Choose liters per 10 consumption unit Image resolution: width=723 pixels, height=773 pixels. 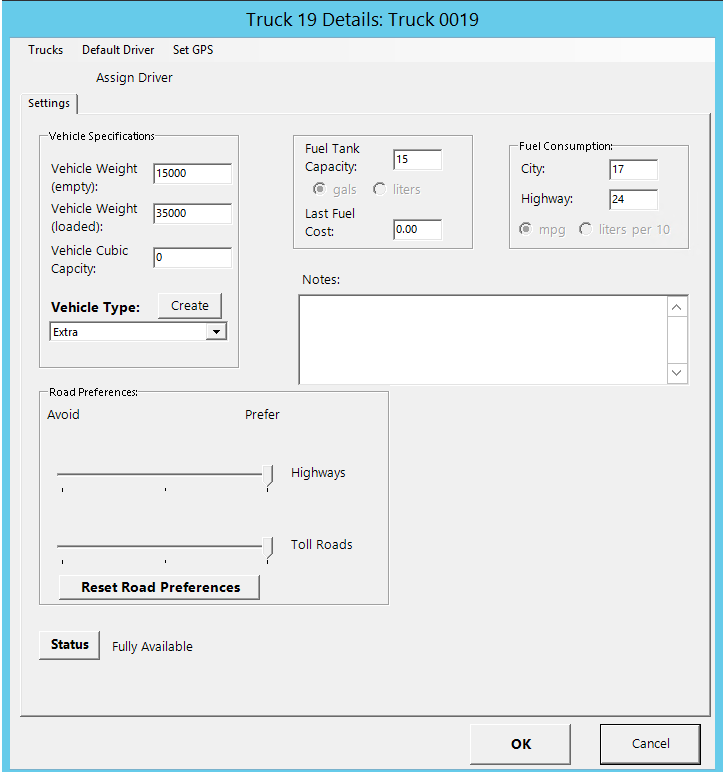point(586,230)
